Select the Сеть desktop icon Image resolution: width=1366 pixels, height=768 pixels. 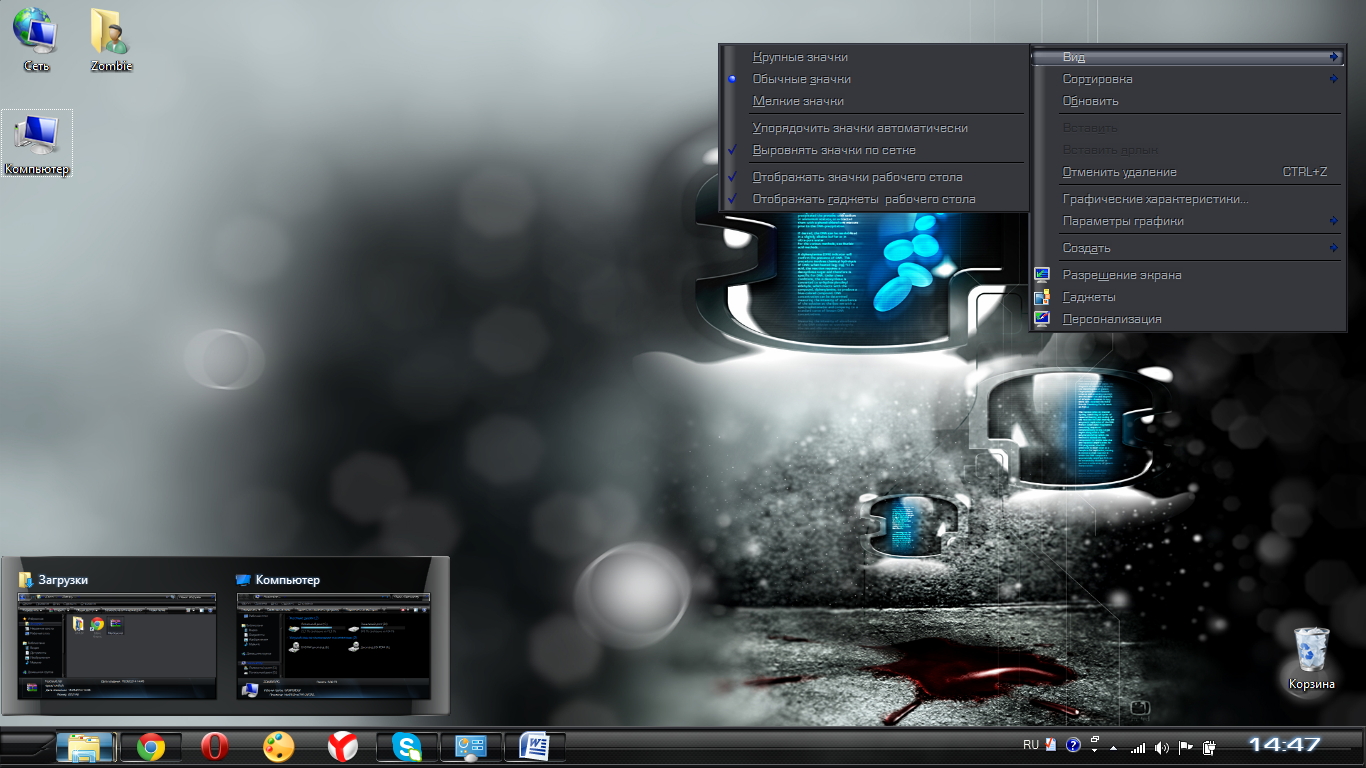[37, 38]
